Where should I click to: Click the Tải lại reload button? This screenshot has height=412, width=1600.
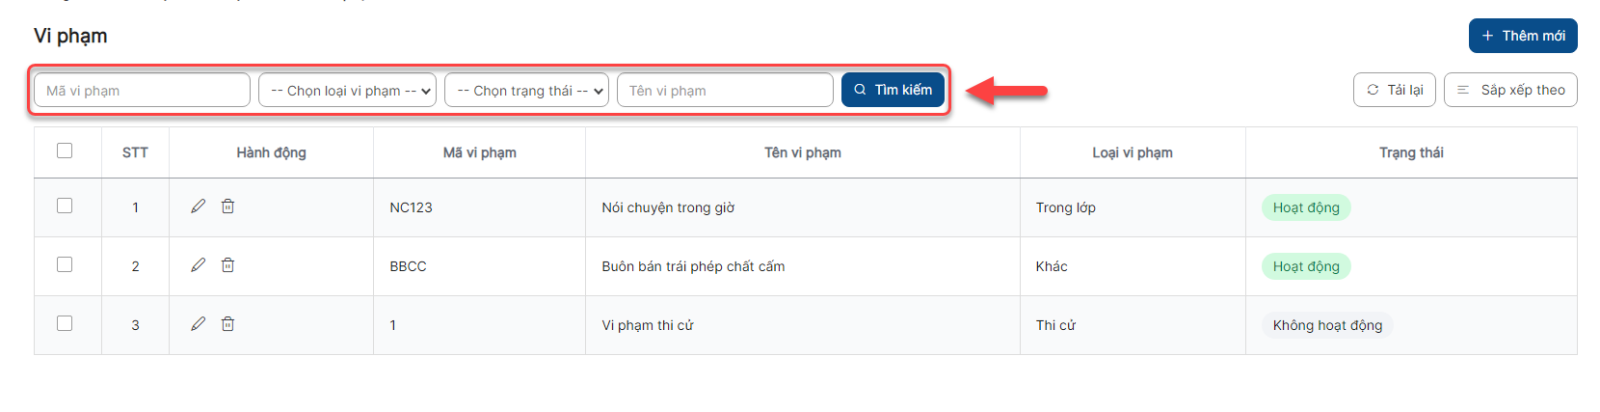[x=1394, y=90]
